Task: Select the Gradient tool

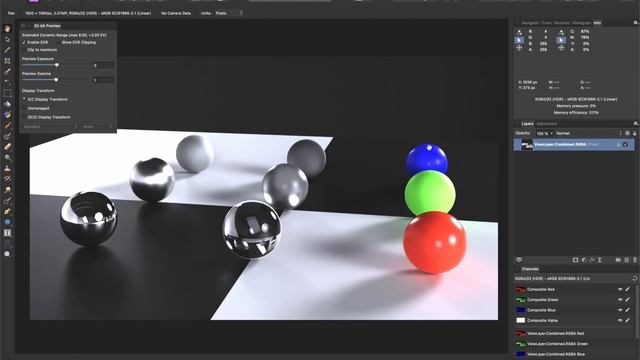Action: 7,115
